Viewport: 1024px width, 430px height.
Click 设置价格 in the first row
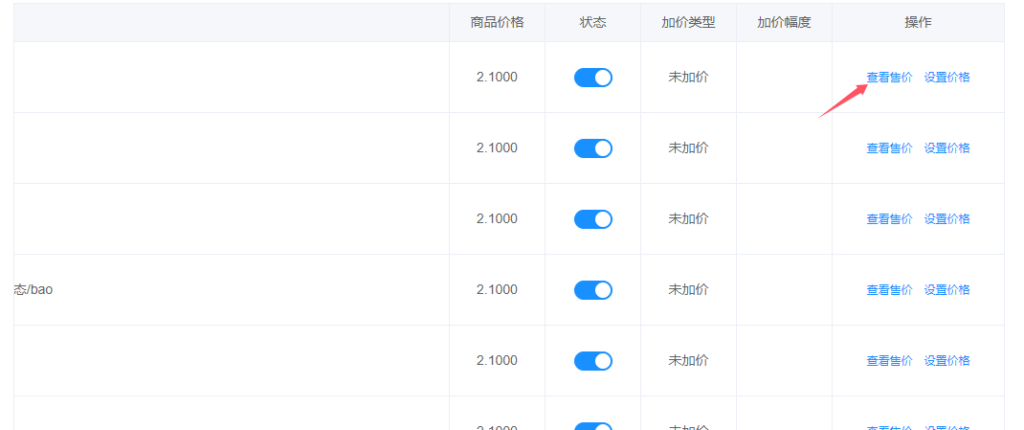coord(947,77)
